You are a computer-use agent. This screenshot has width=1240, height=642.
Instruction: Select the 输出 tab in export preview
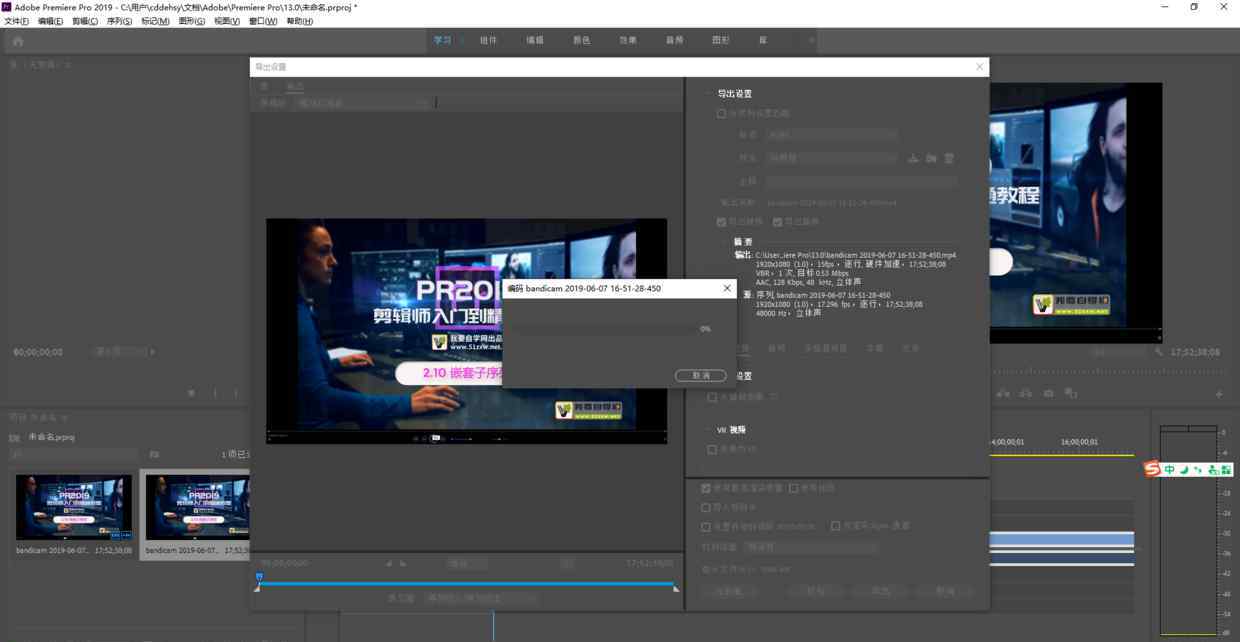[295, 87]
